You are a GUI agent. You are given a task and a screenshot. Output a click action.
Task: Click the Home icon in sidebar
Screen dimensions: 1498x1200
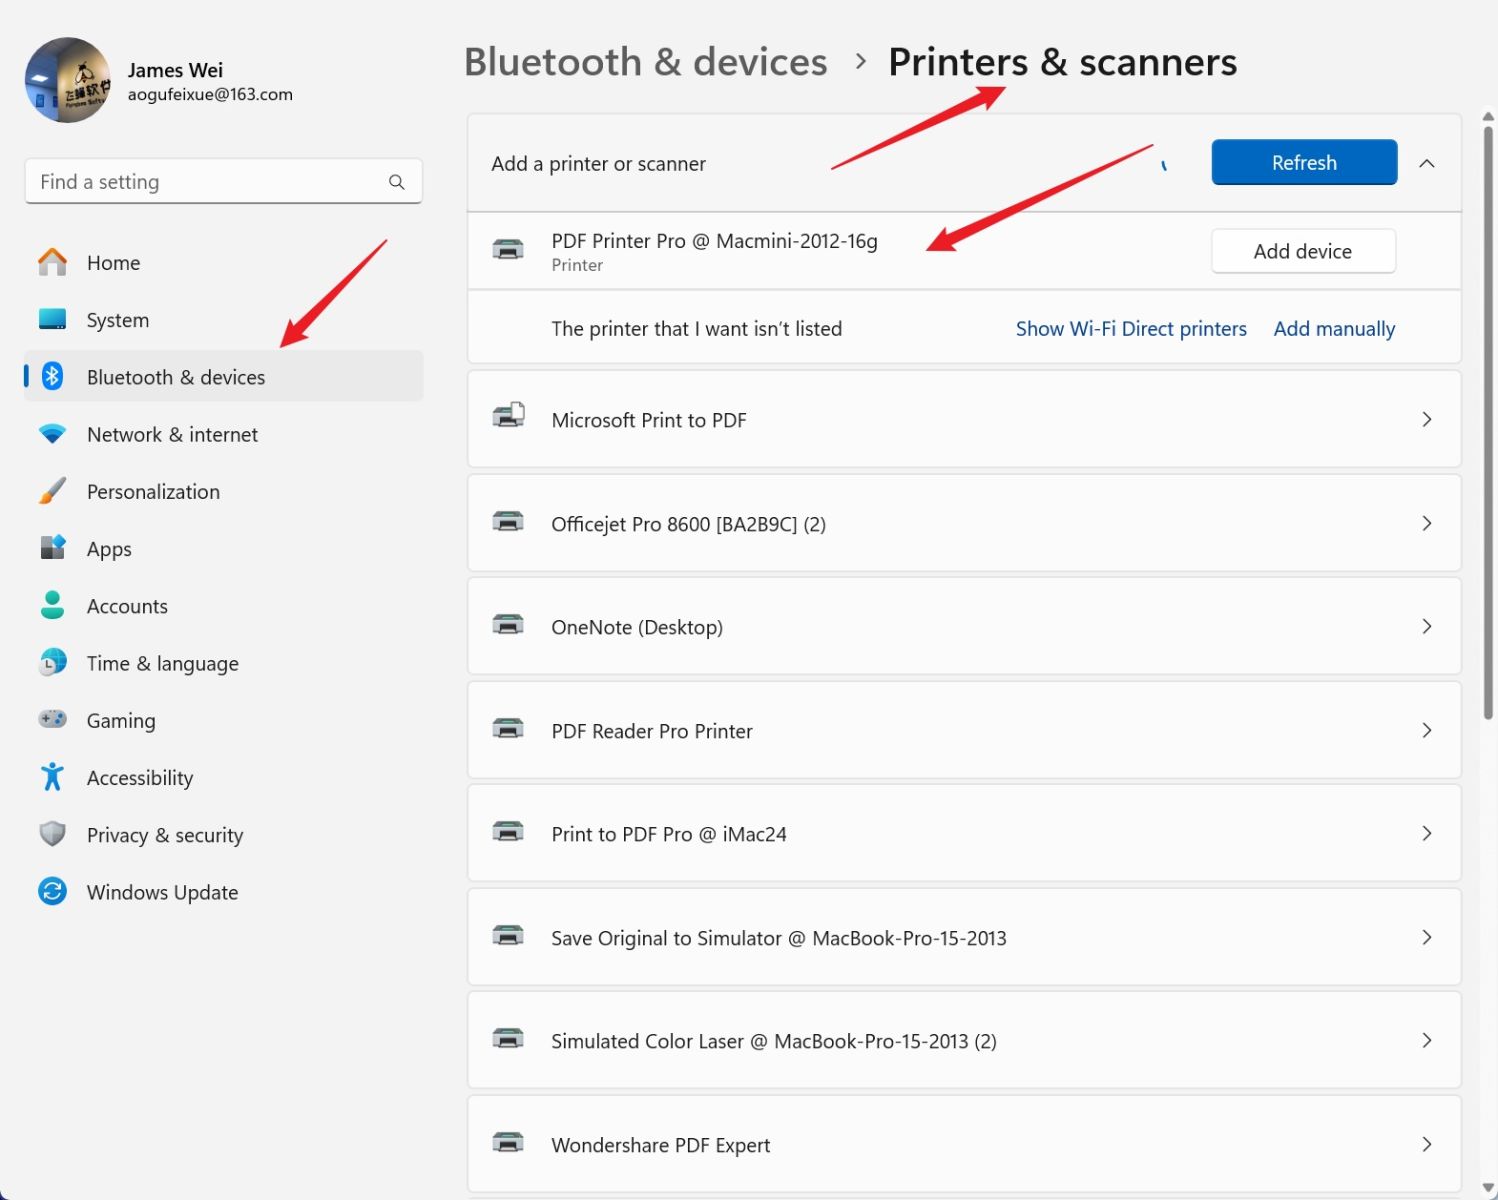tap(52, 262)
